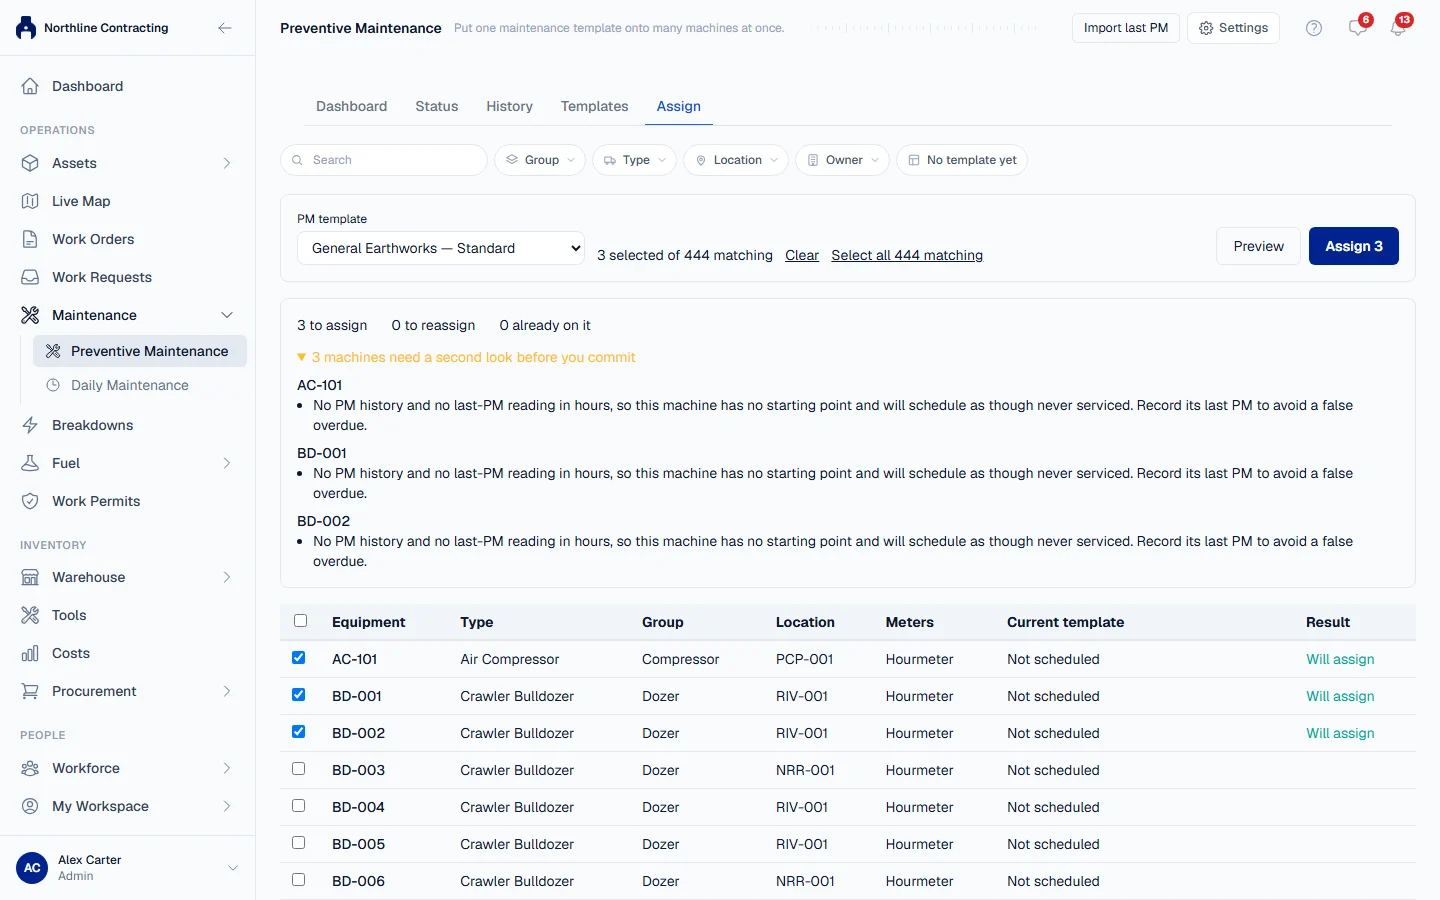Screen dimensions: 1440x900
Task: Click the Warehouse icon in sidebar
Action: pyautogui.click(x=30, y=577)
